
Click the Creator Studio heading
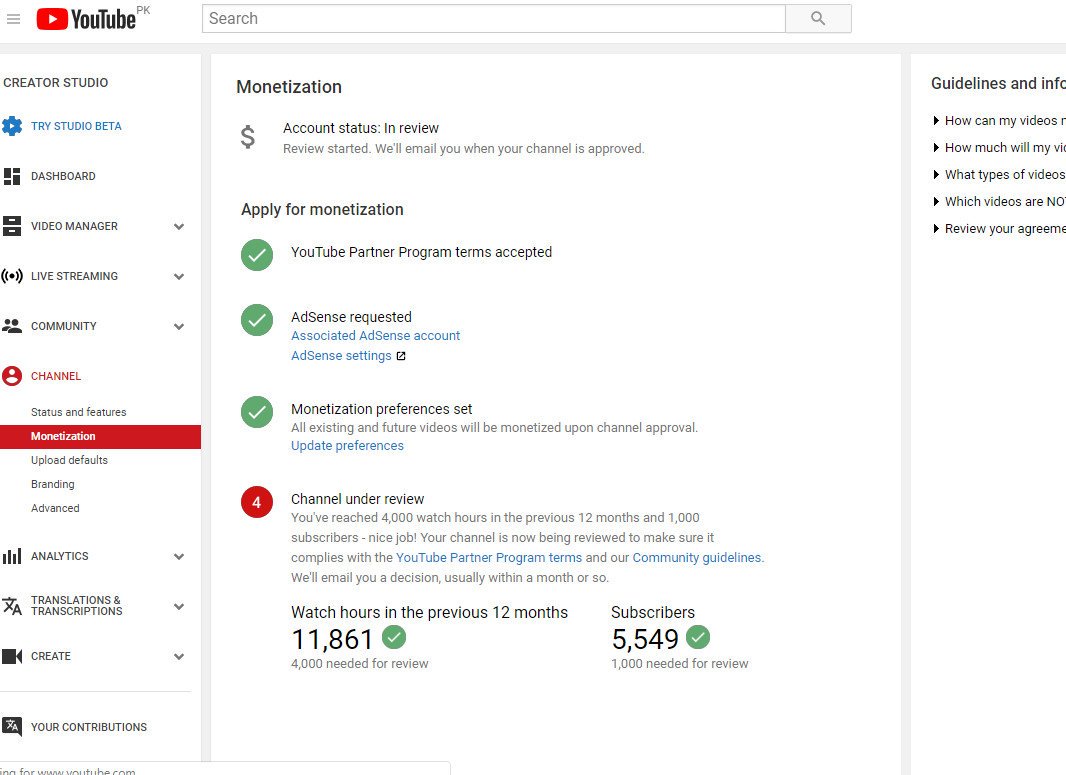(56, 82)
